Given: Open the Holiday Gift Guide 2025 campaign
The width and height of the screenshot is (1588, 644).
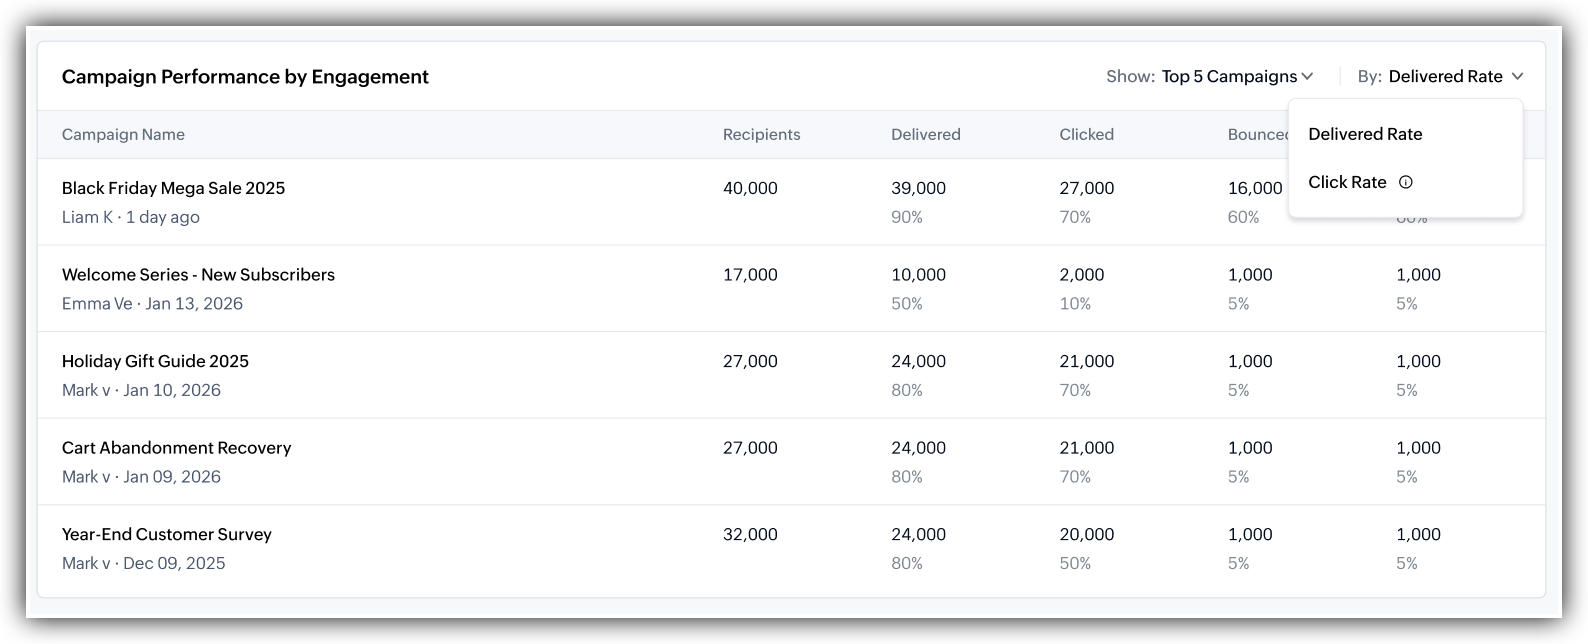Looking at the screenshot, I should click(155, 361).
